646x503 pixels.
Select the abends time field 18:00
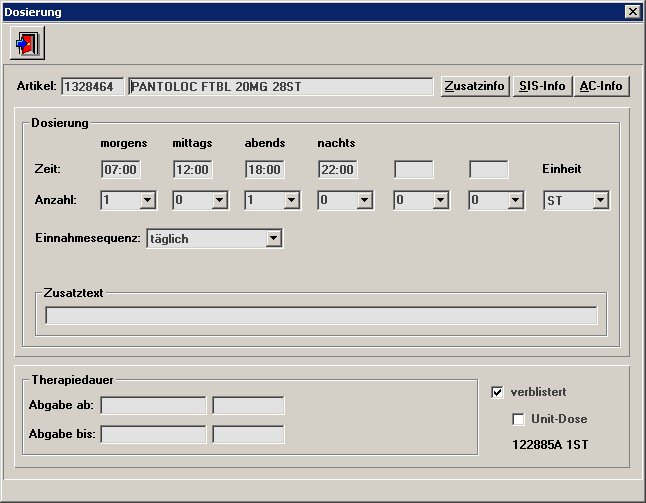pos(265,169)
